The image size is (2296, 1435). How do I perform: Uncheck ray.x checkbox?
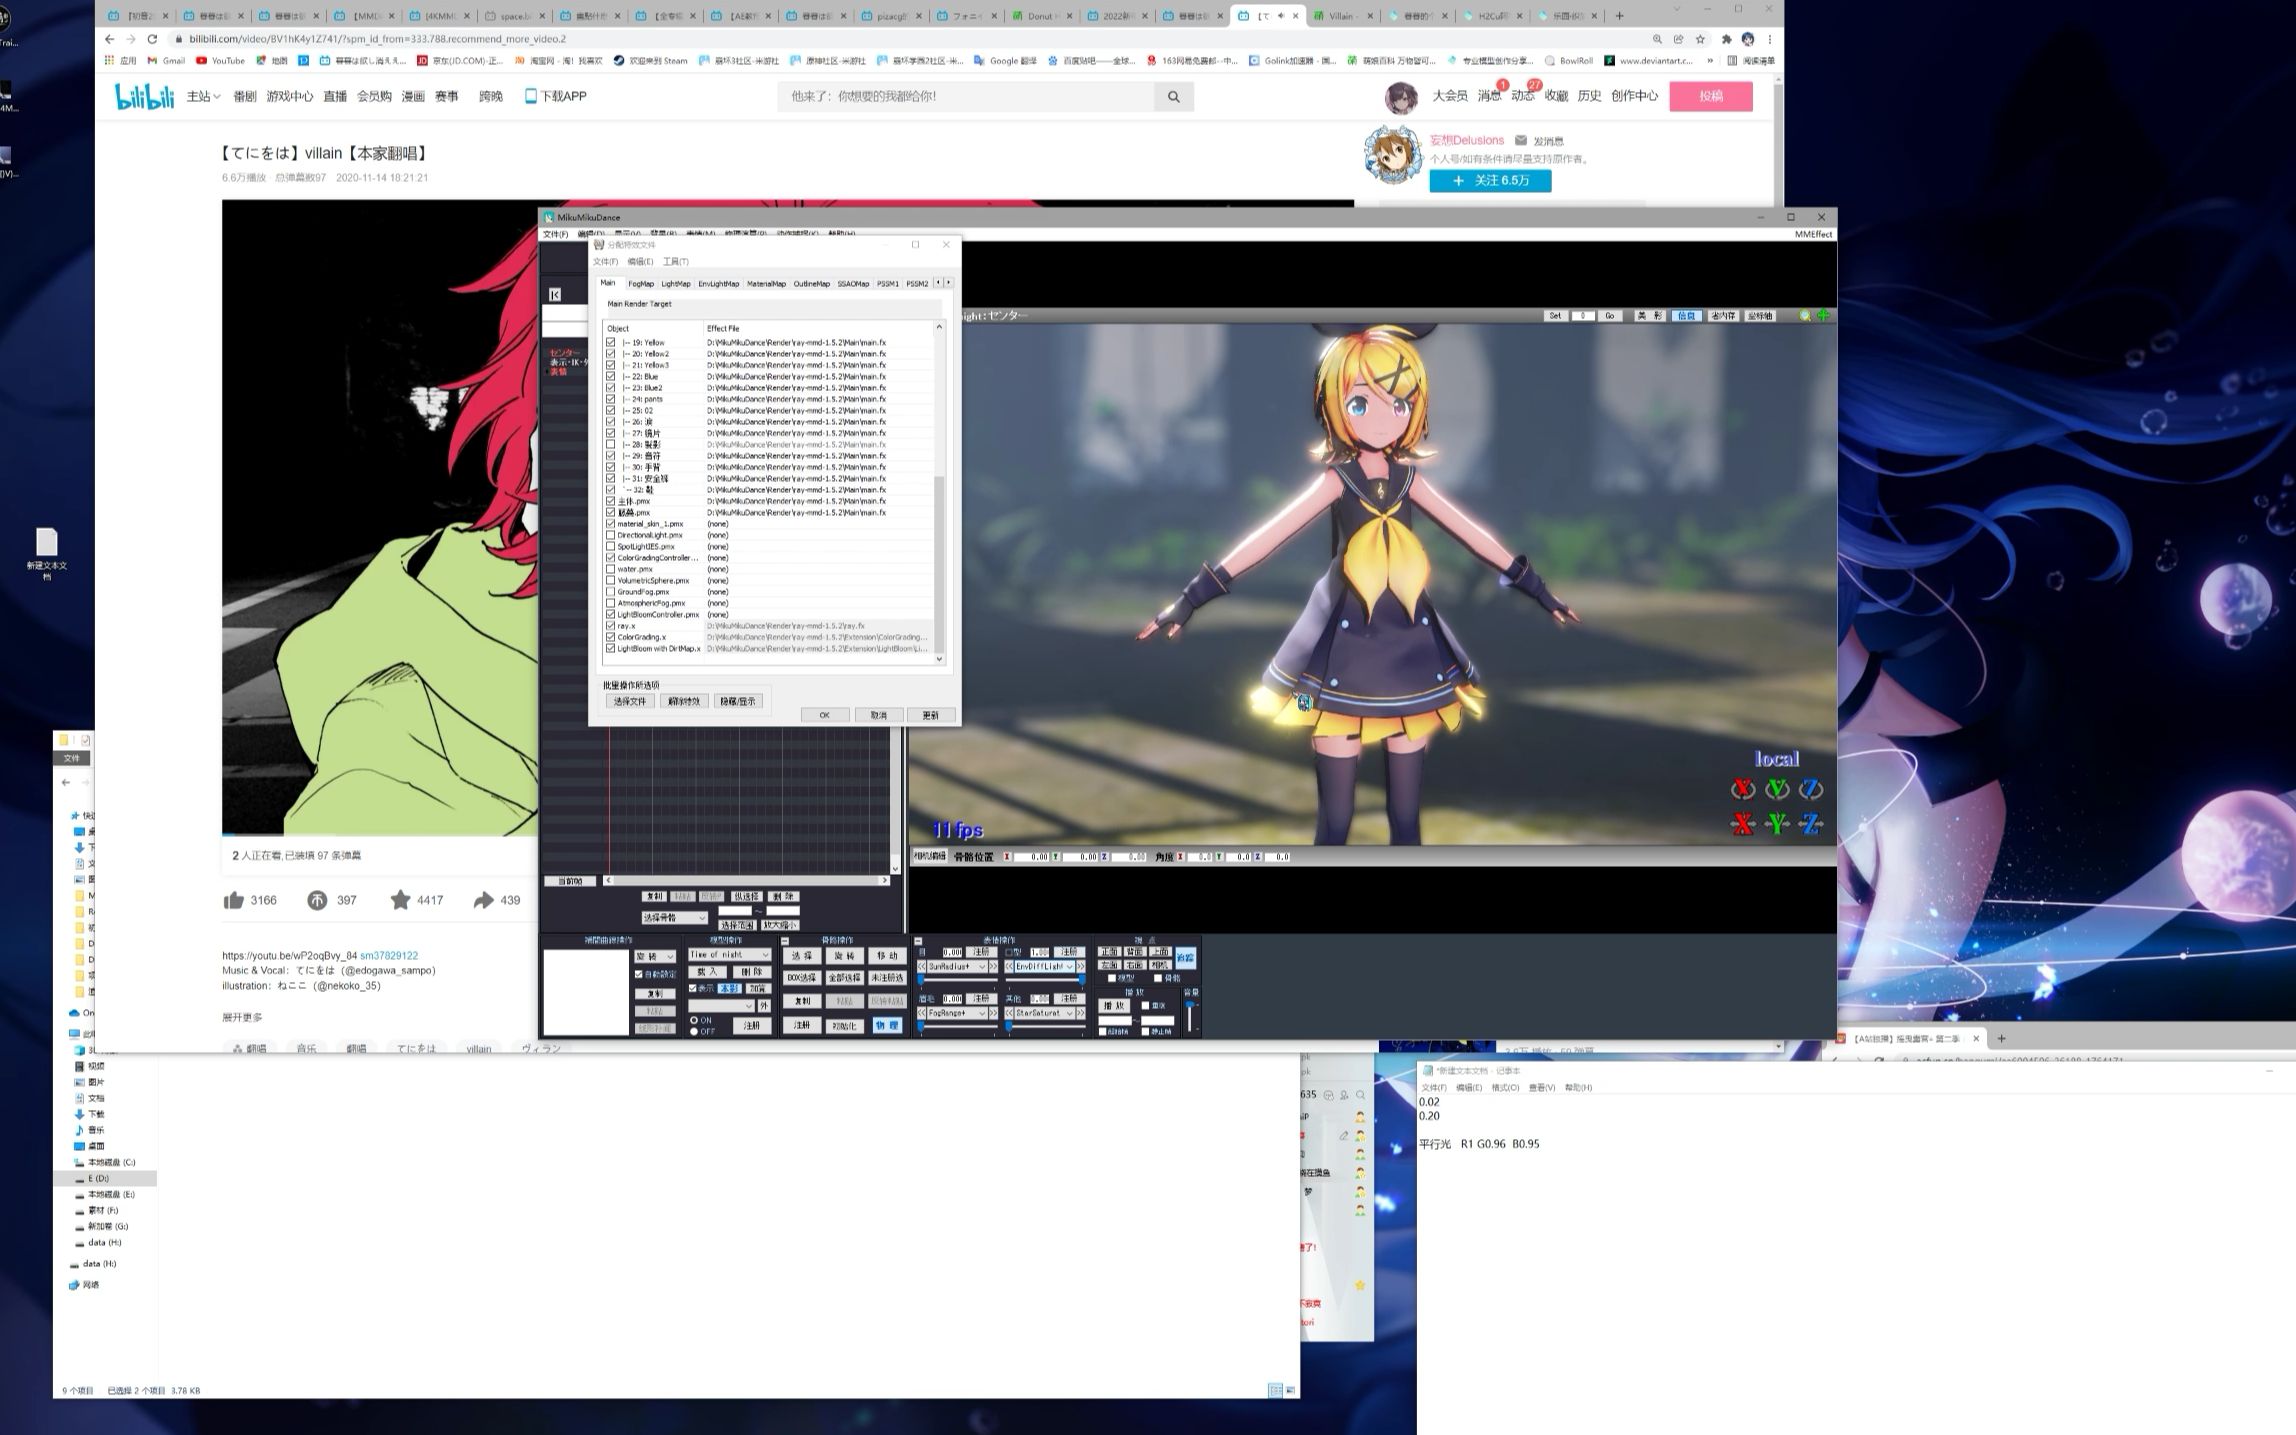point(611,626)
